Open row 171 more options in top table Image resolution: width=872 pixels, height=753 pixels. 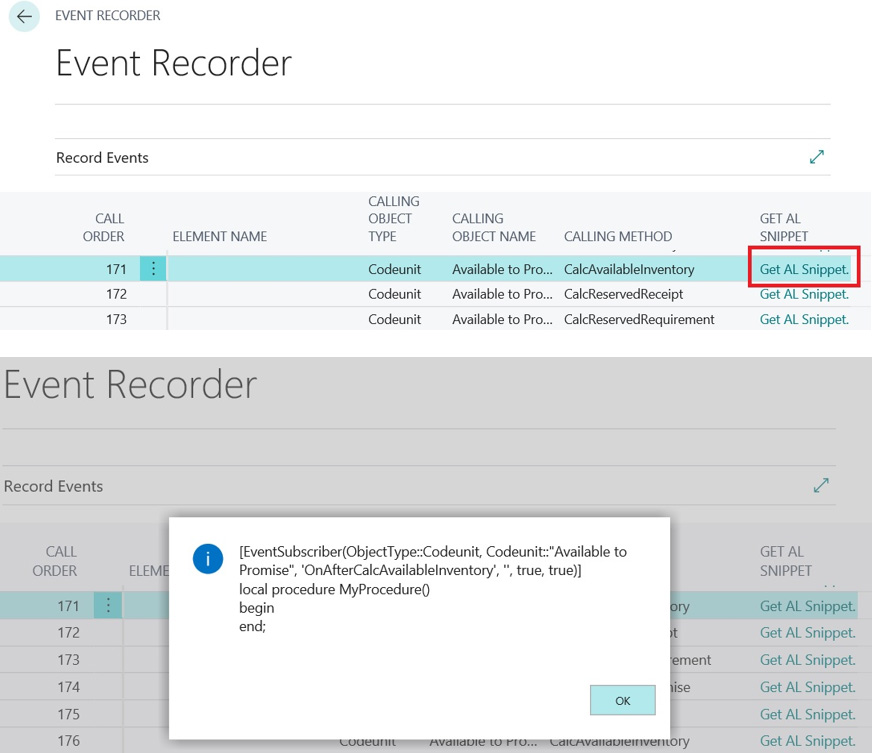153,269
